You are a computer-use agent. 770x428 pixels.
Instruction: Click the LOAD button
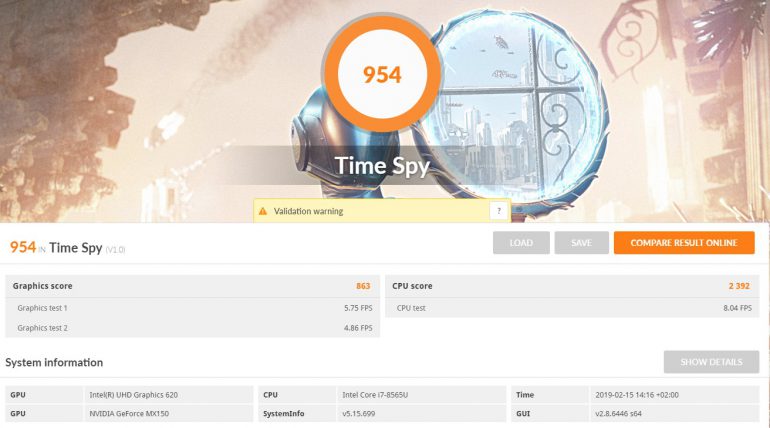[521, 243]
